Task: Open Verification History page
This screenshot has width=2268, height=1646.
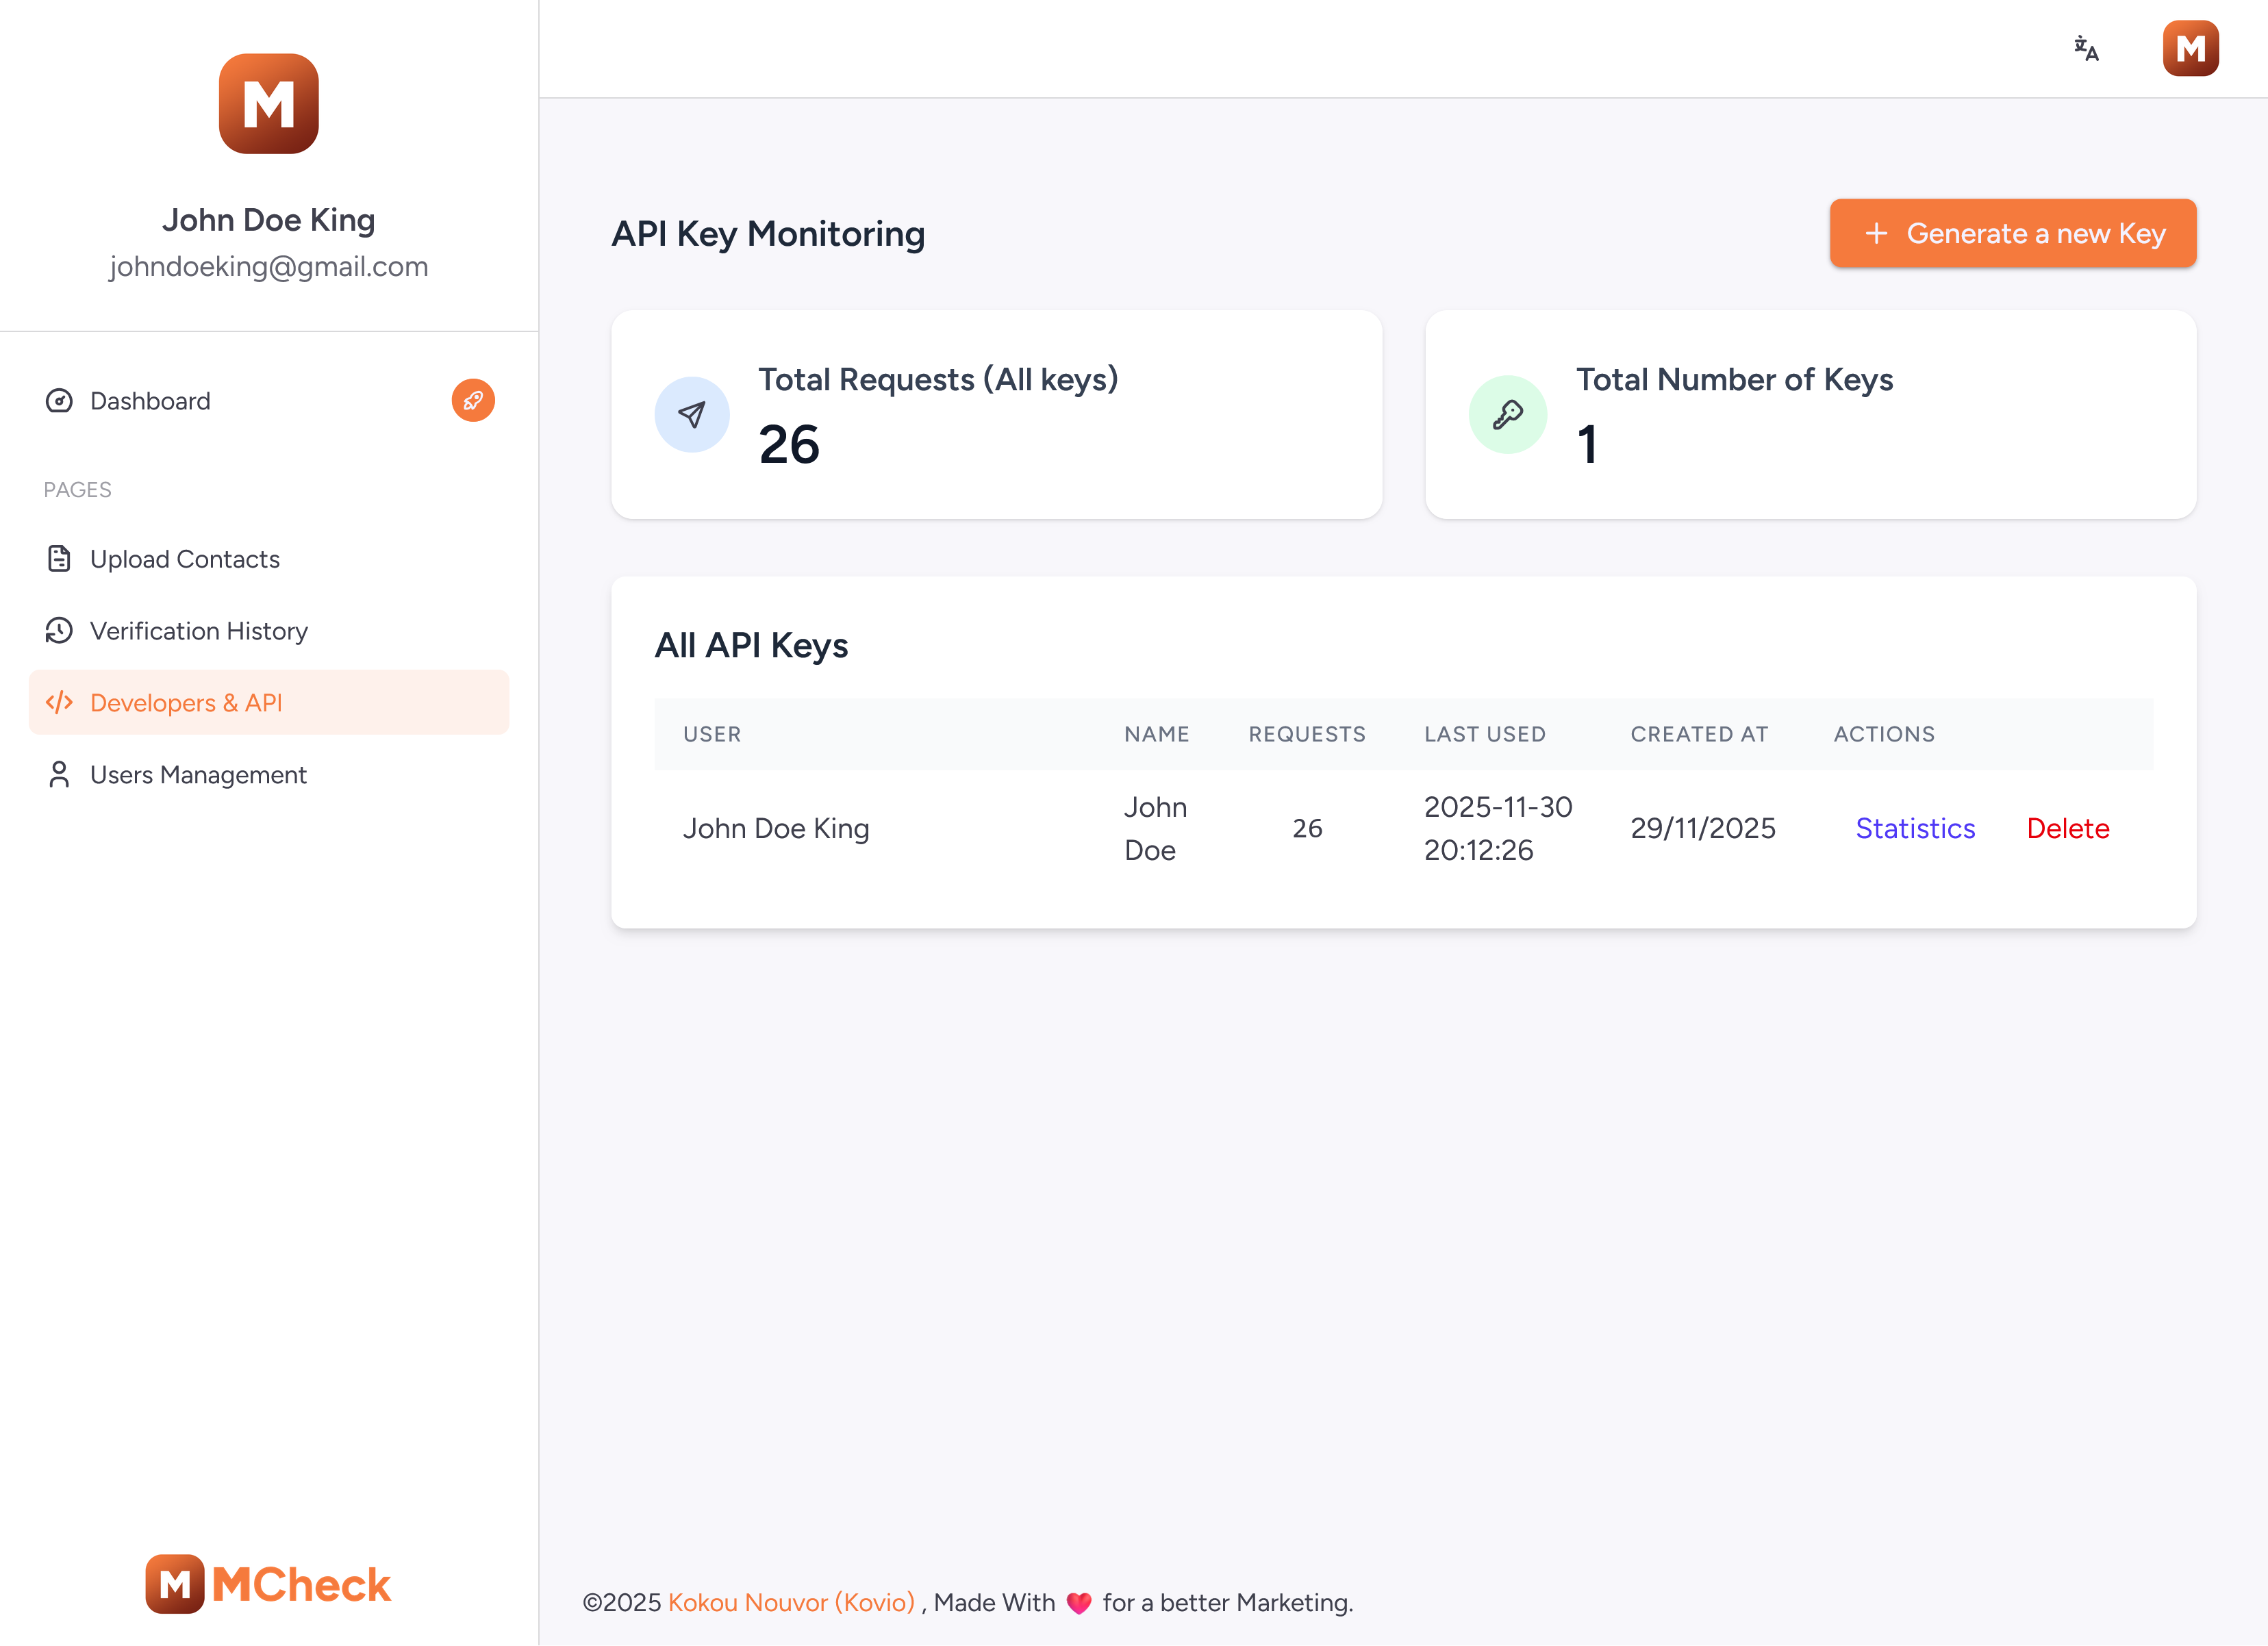Action: click(x=199, y=631)
